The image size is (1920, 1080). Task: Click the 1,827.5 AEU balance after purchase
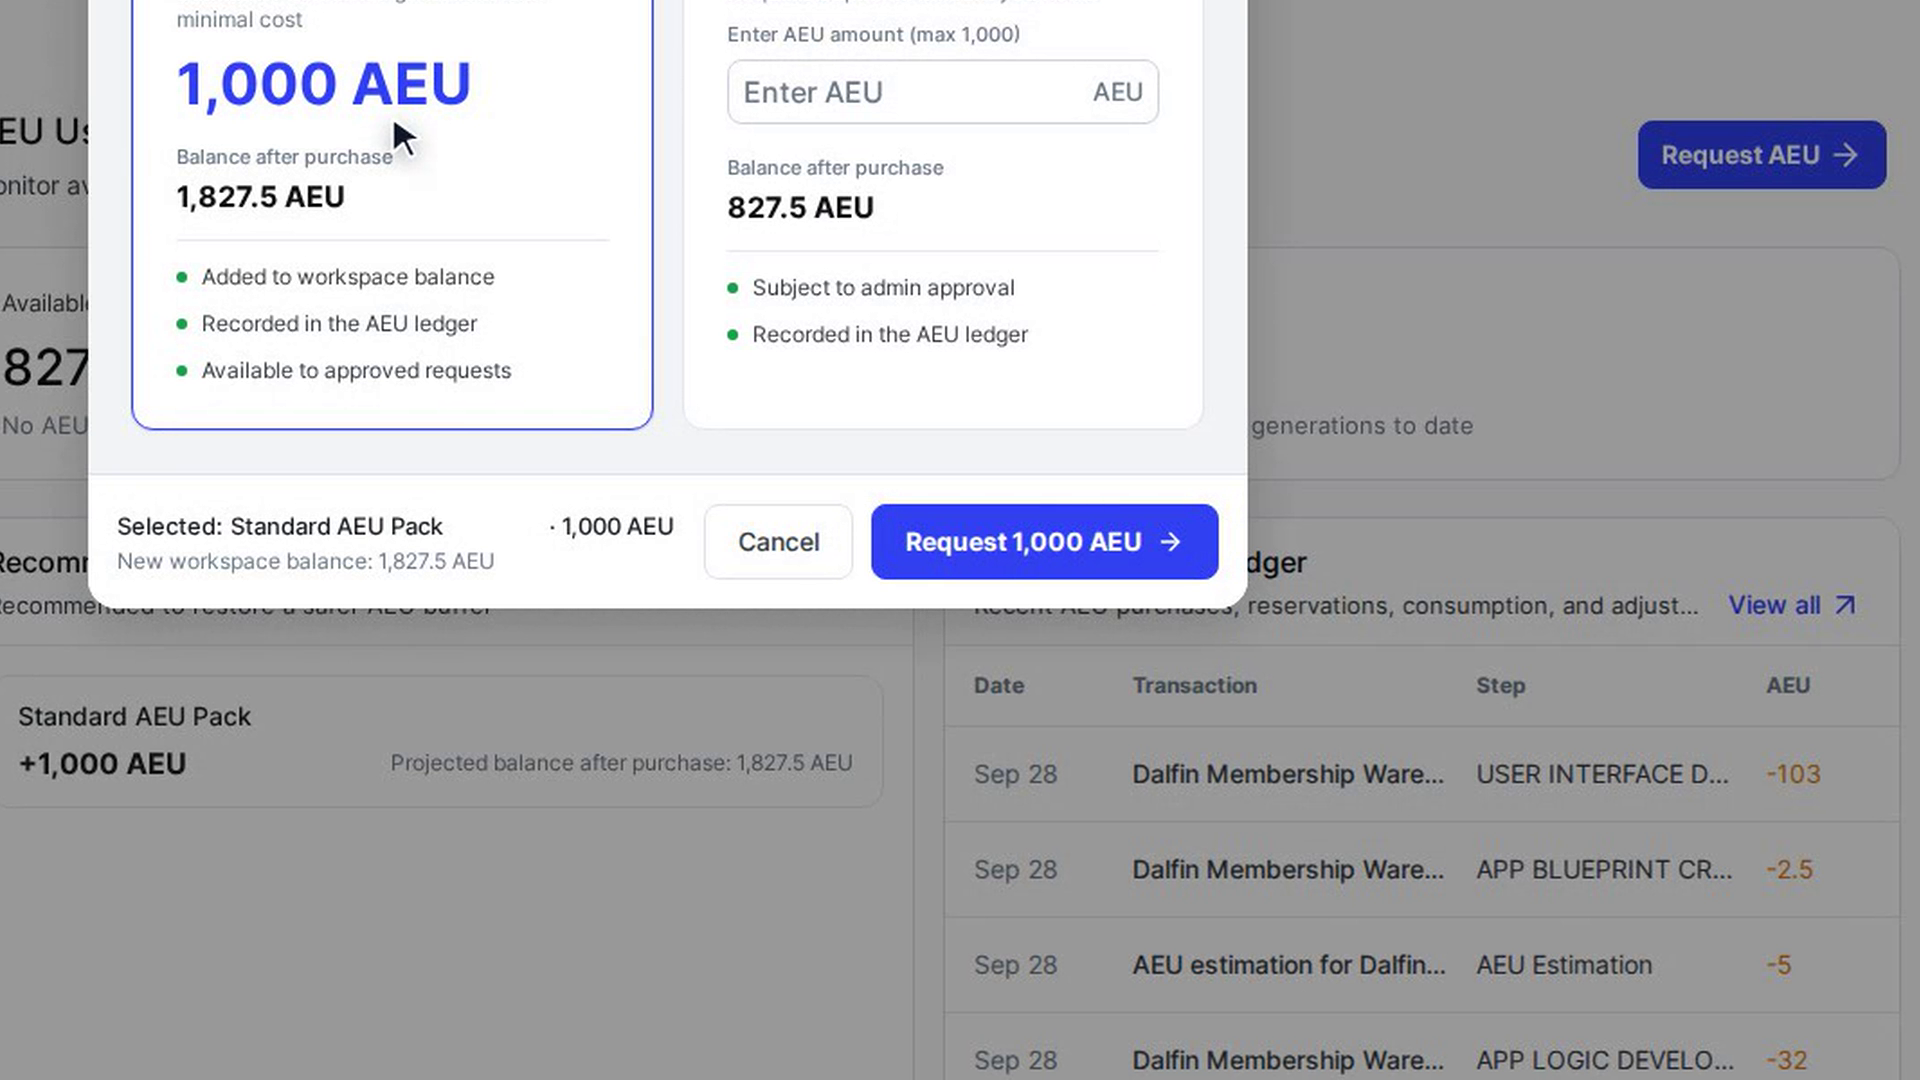click(x=260, y=197)
